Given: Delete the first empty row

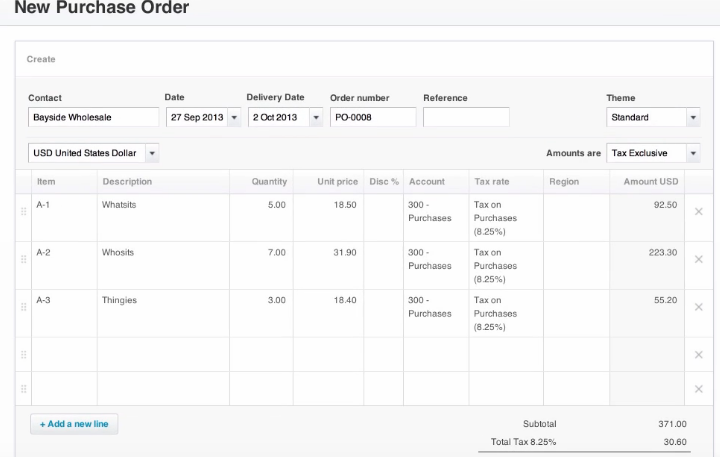Looking at the screenshot, I should click(698, 355).
